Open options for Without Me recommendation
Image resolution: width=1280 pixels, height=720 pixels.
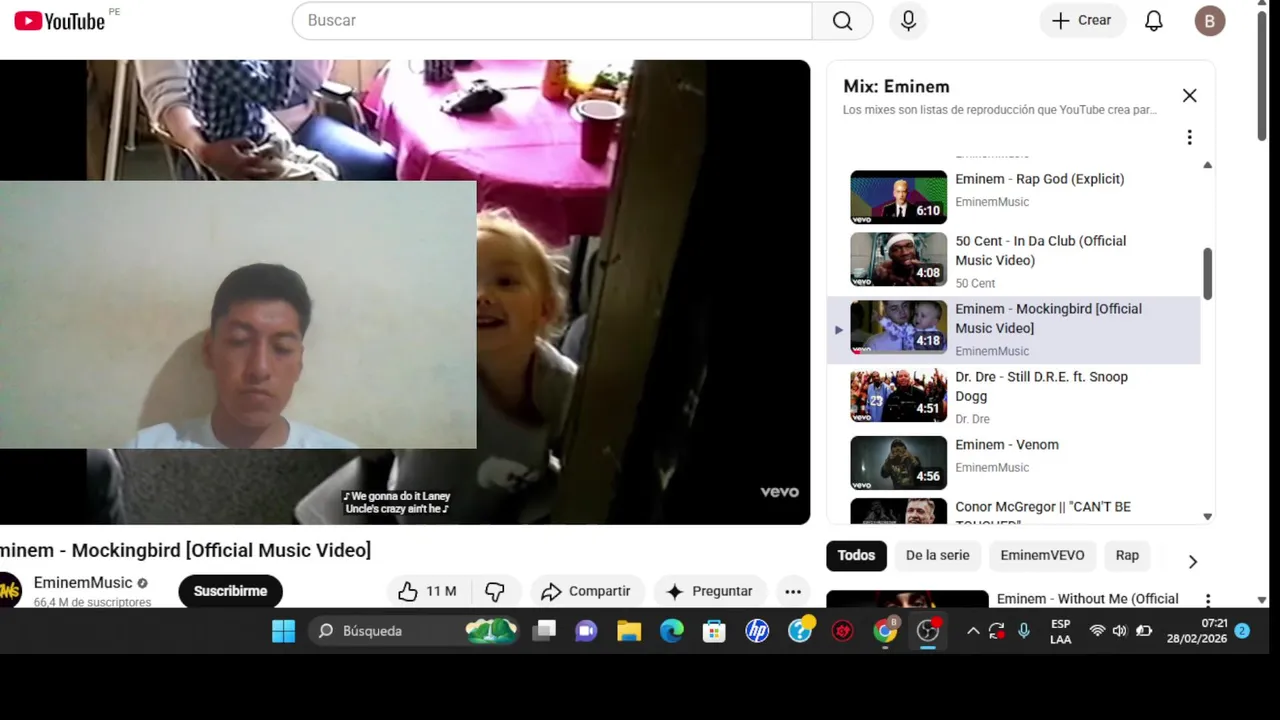click(x=1208, y=600)
